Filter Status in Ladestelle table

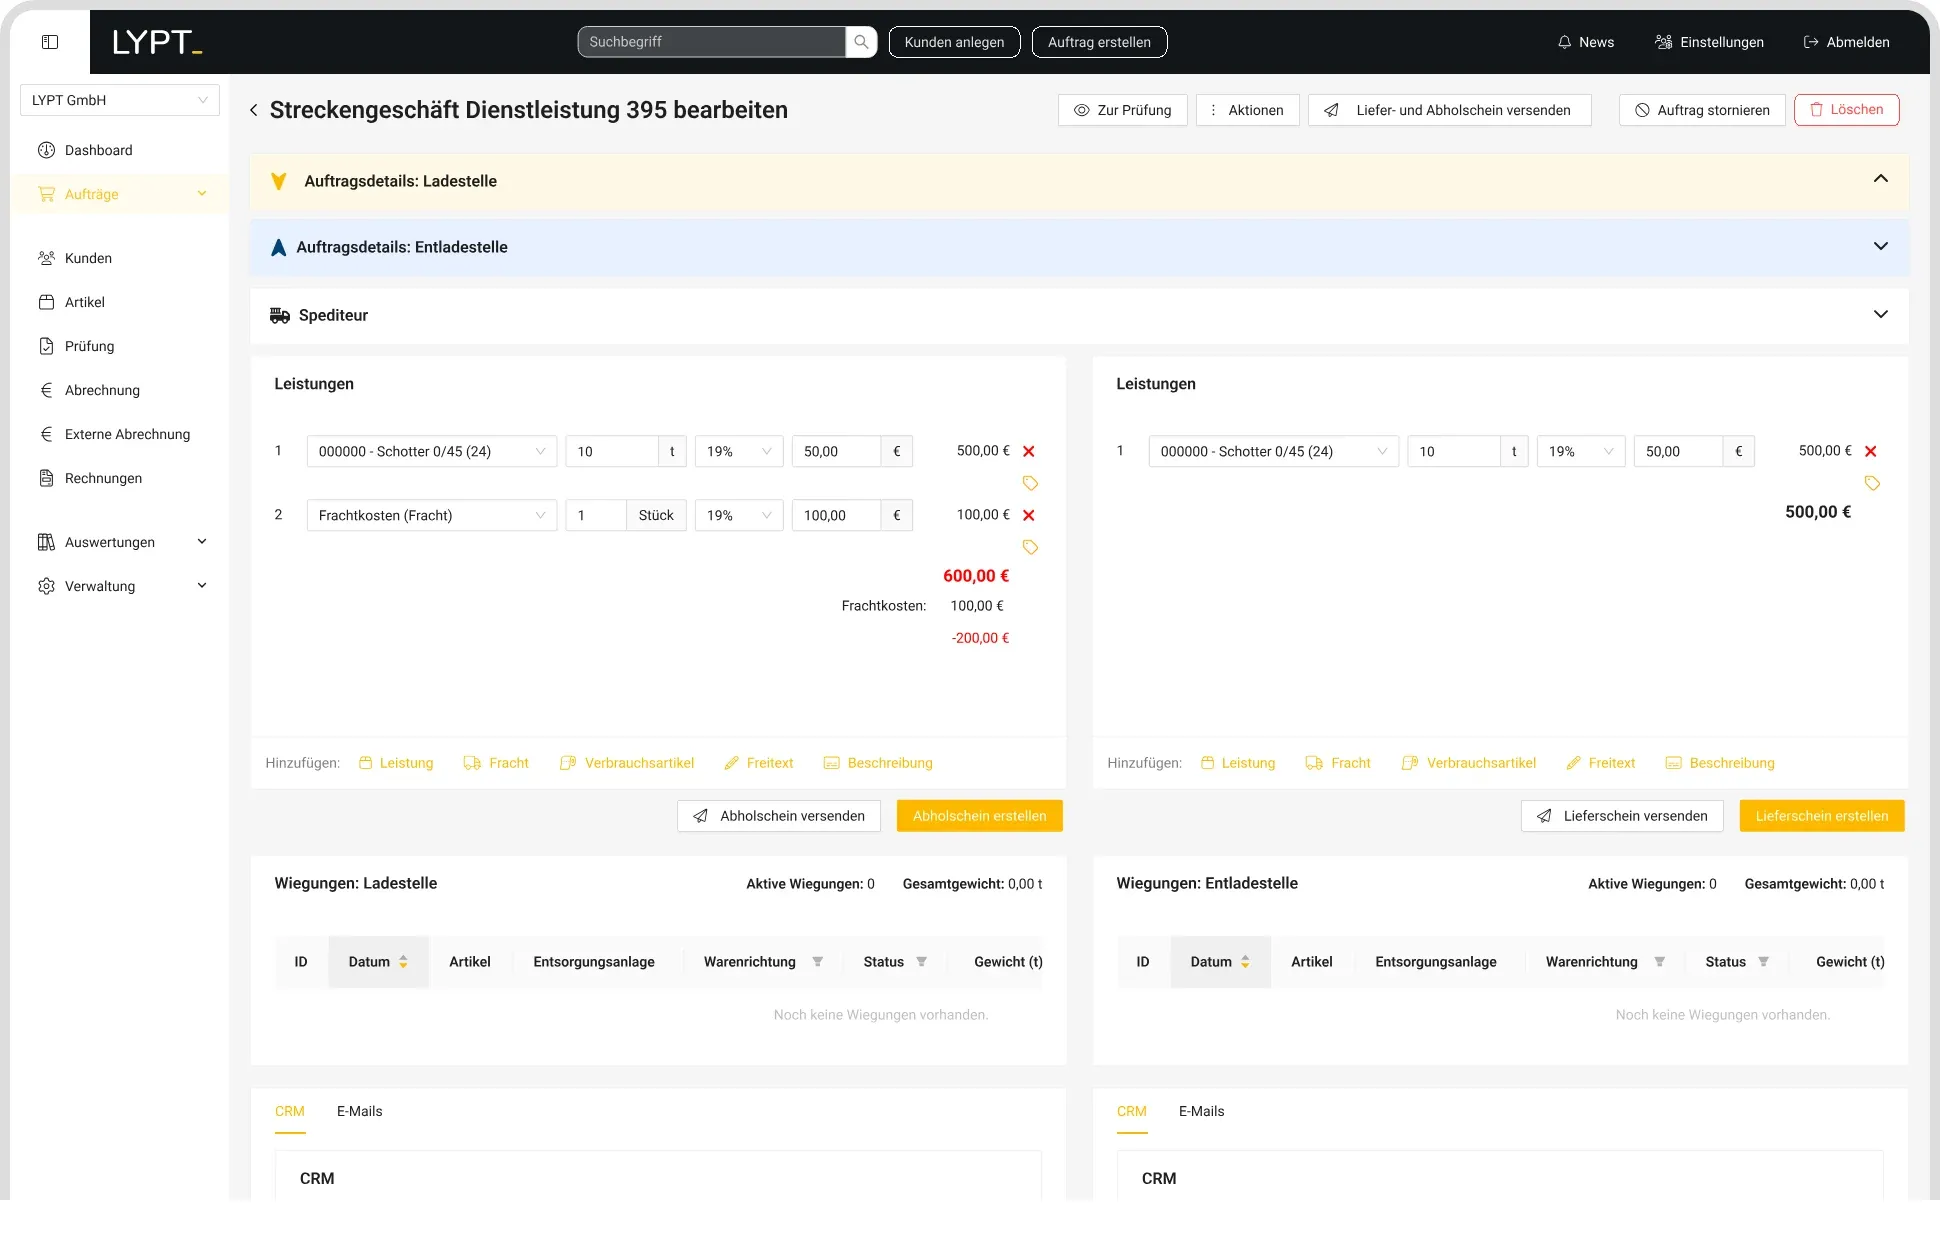coord(922,962)
